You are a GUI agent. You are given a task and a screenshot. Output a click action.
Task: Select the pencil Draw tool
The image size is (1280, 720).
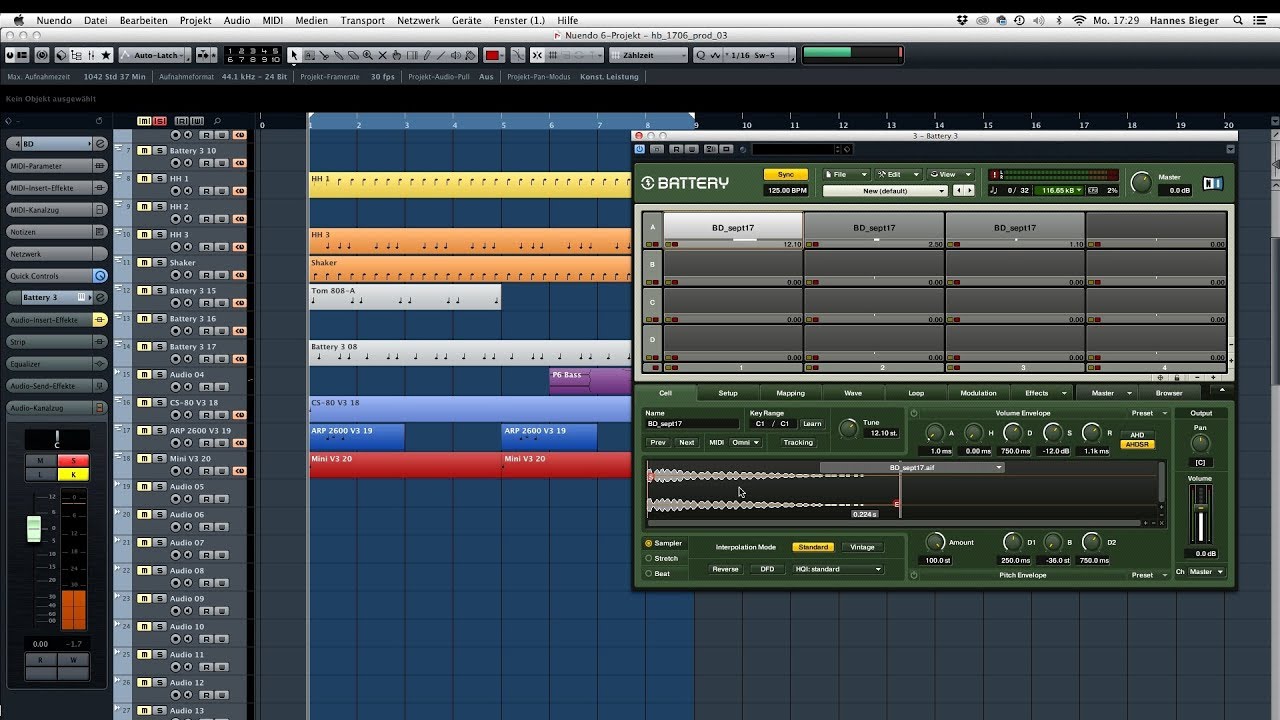(x=427, y=55)
